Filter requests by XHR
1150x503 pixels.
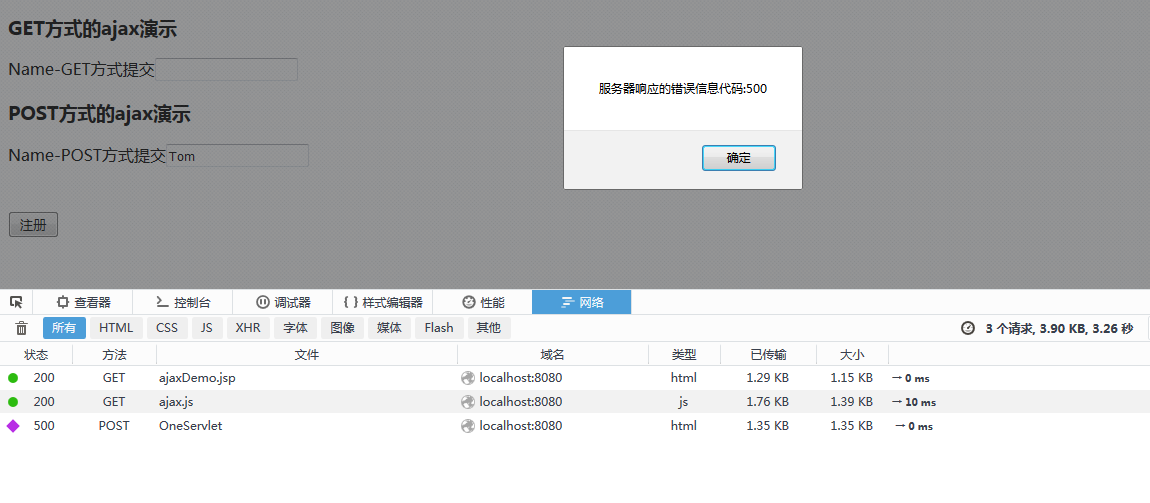coord(248,328)
